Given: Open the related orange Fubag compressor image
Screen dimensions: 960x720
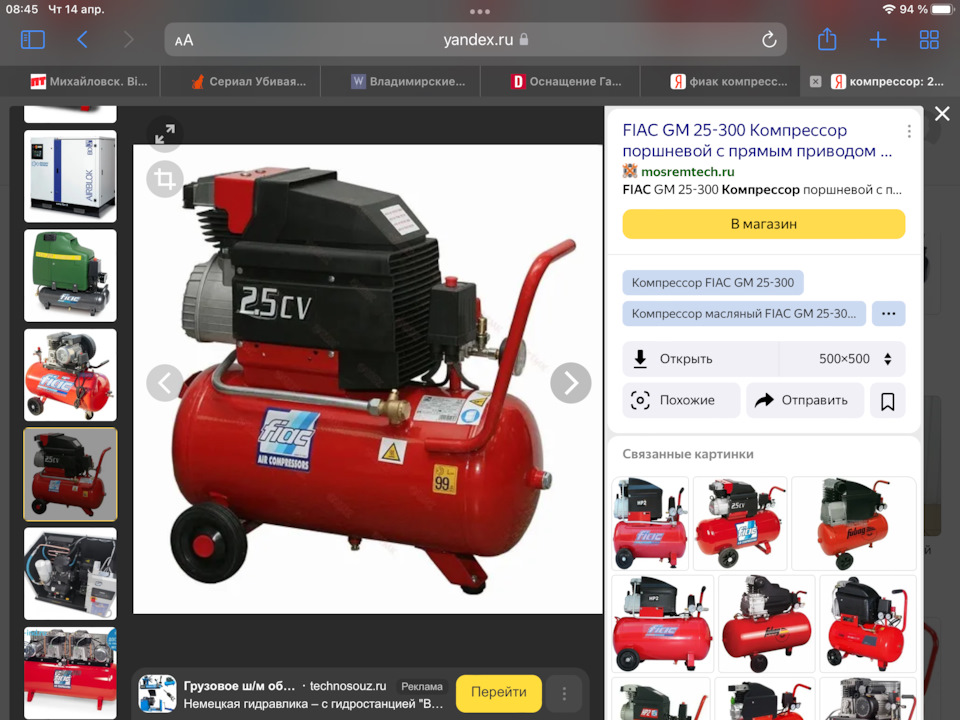Looking at the screenshot, I should [x=853, y=523].
